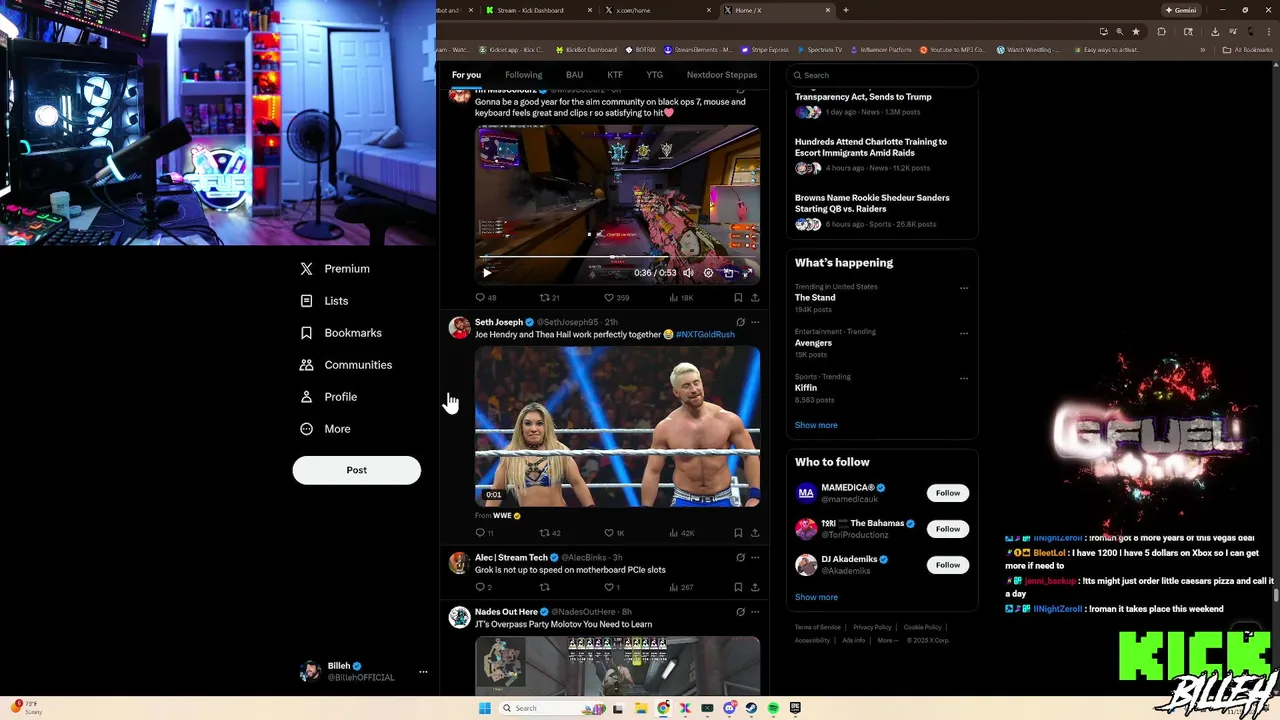Viewport: 1280px width, 720px height.
Task: Click Show more under What's happening
Action: pyautogui.click(x=816, y=425)
